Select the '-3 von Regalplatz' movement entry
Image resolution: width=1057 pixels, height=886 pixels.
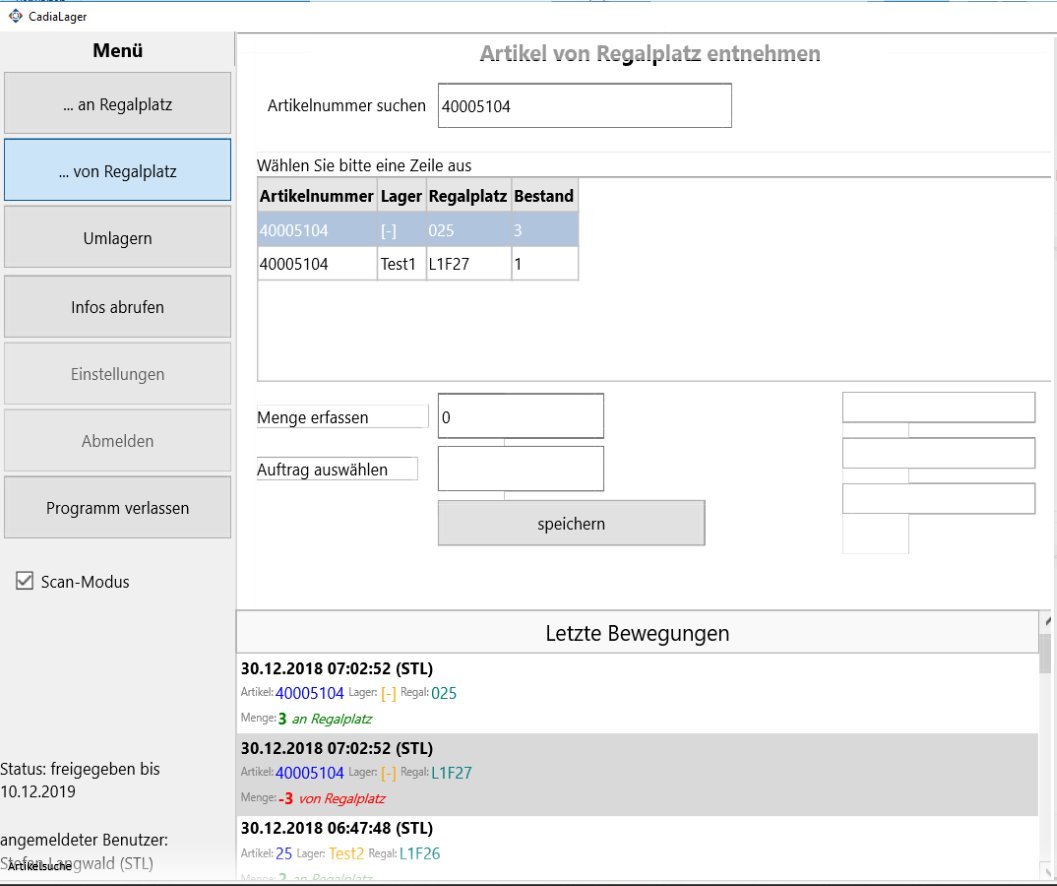click(636, 773)
